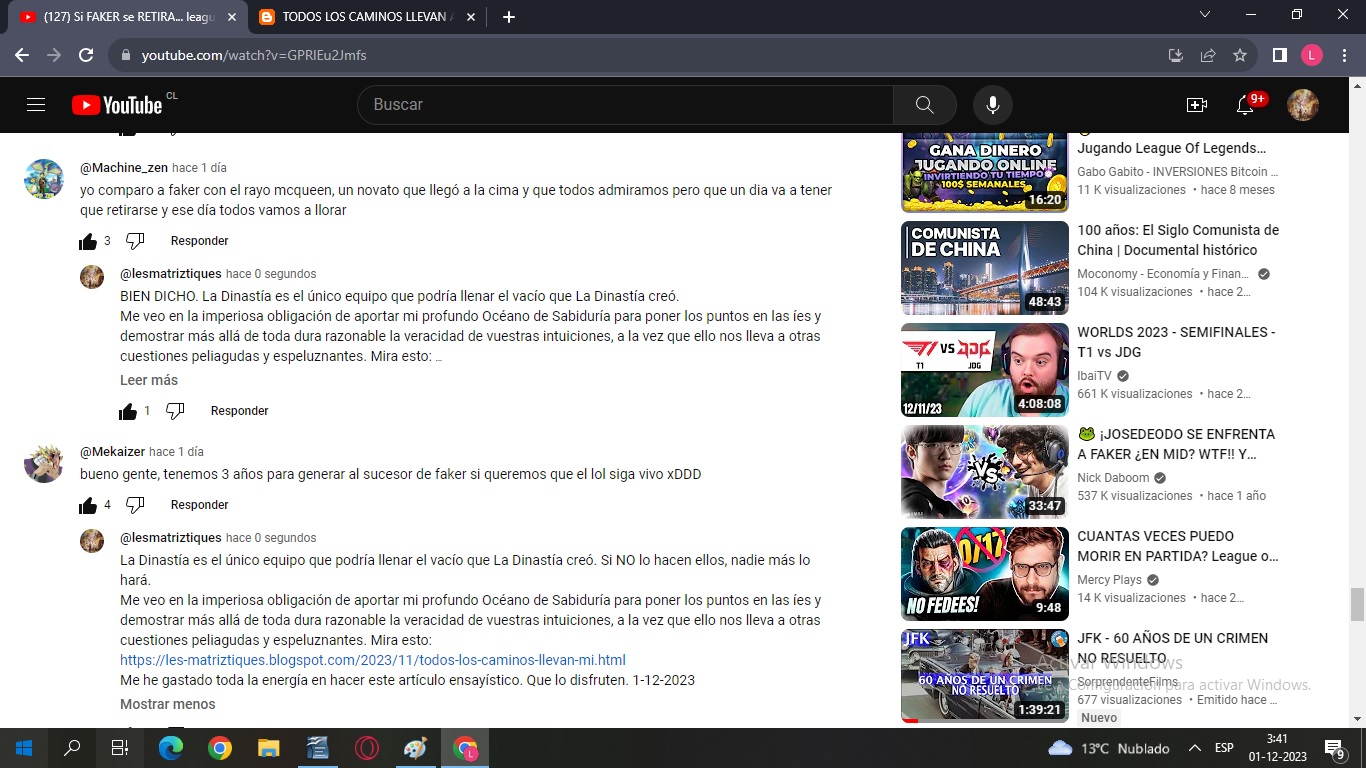Viewport: 1366px width, 768px height.
Task: Open the YouTube account avatar menu
Action: coord(1302,105)
